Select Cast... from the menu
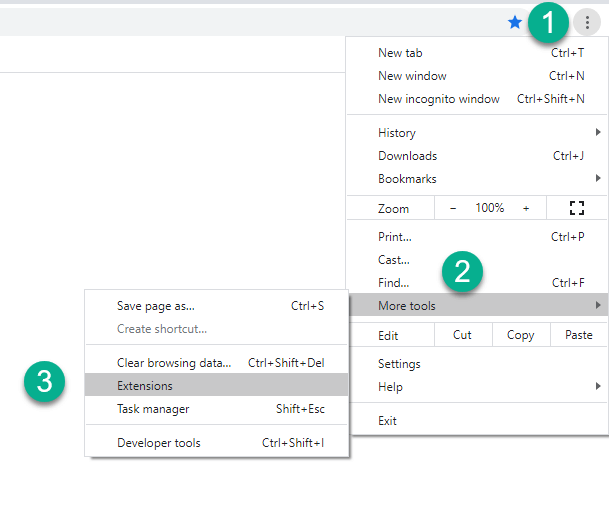 [x=478, y=259]
